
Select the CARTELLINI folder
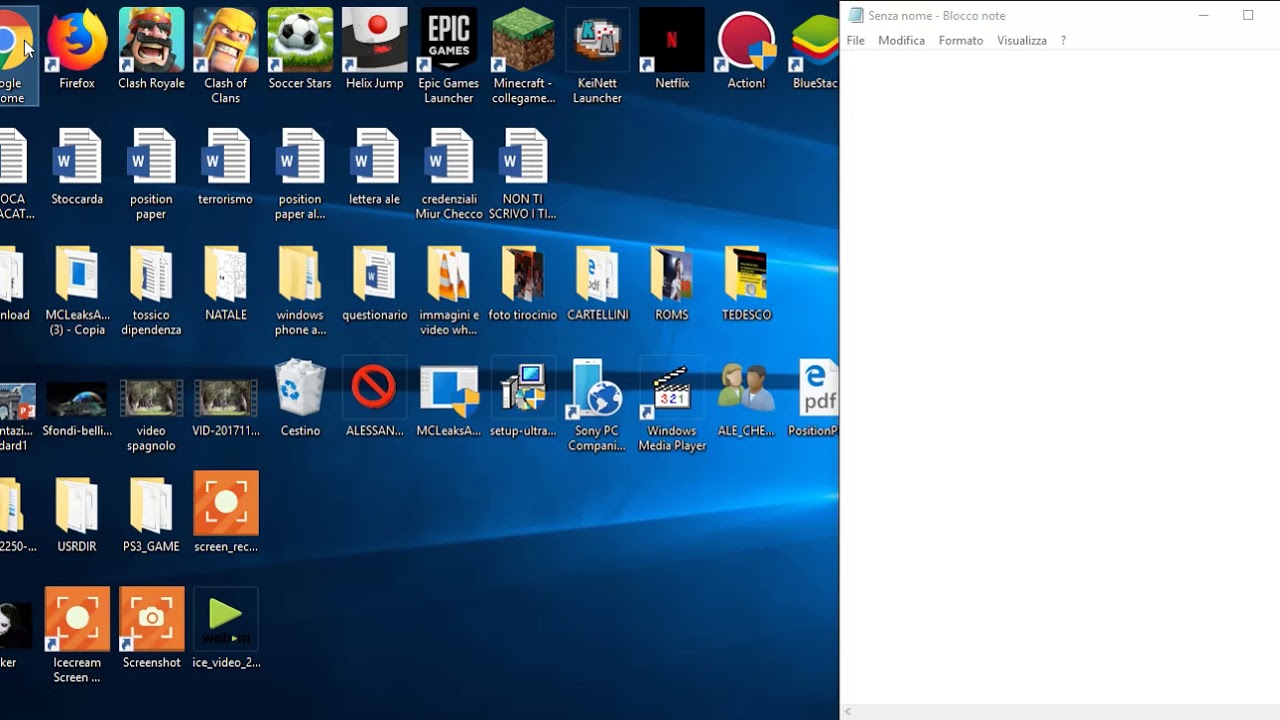(x=597, y=283)
